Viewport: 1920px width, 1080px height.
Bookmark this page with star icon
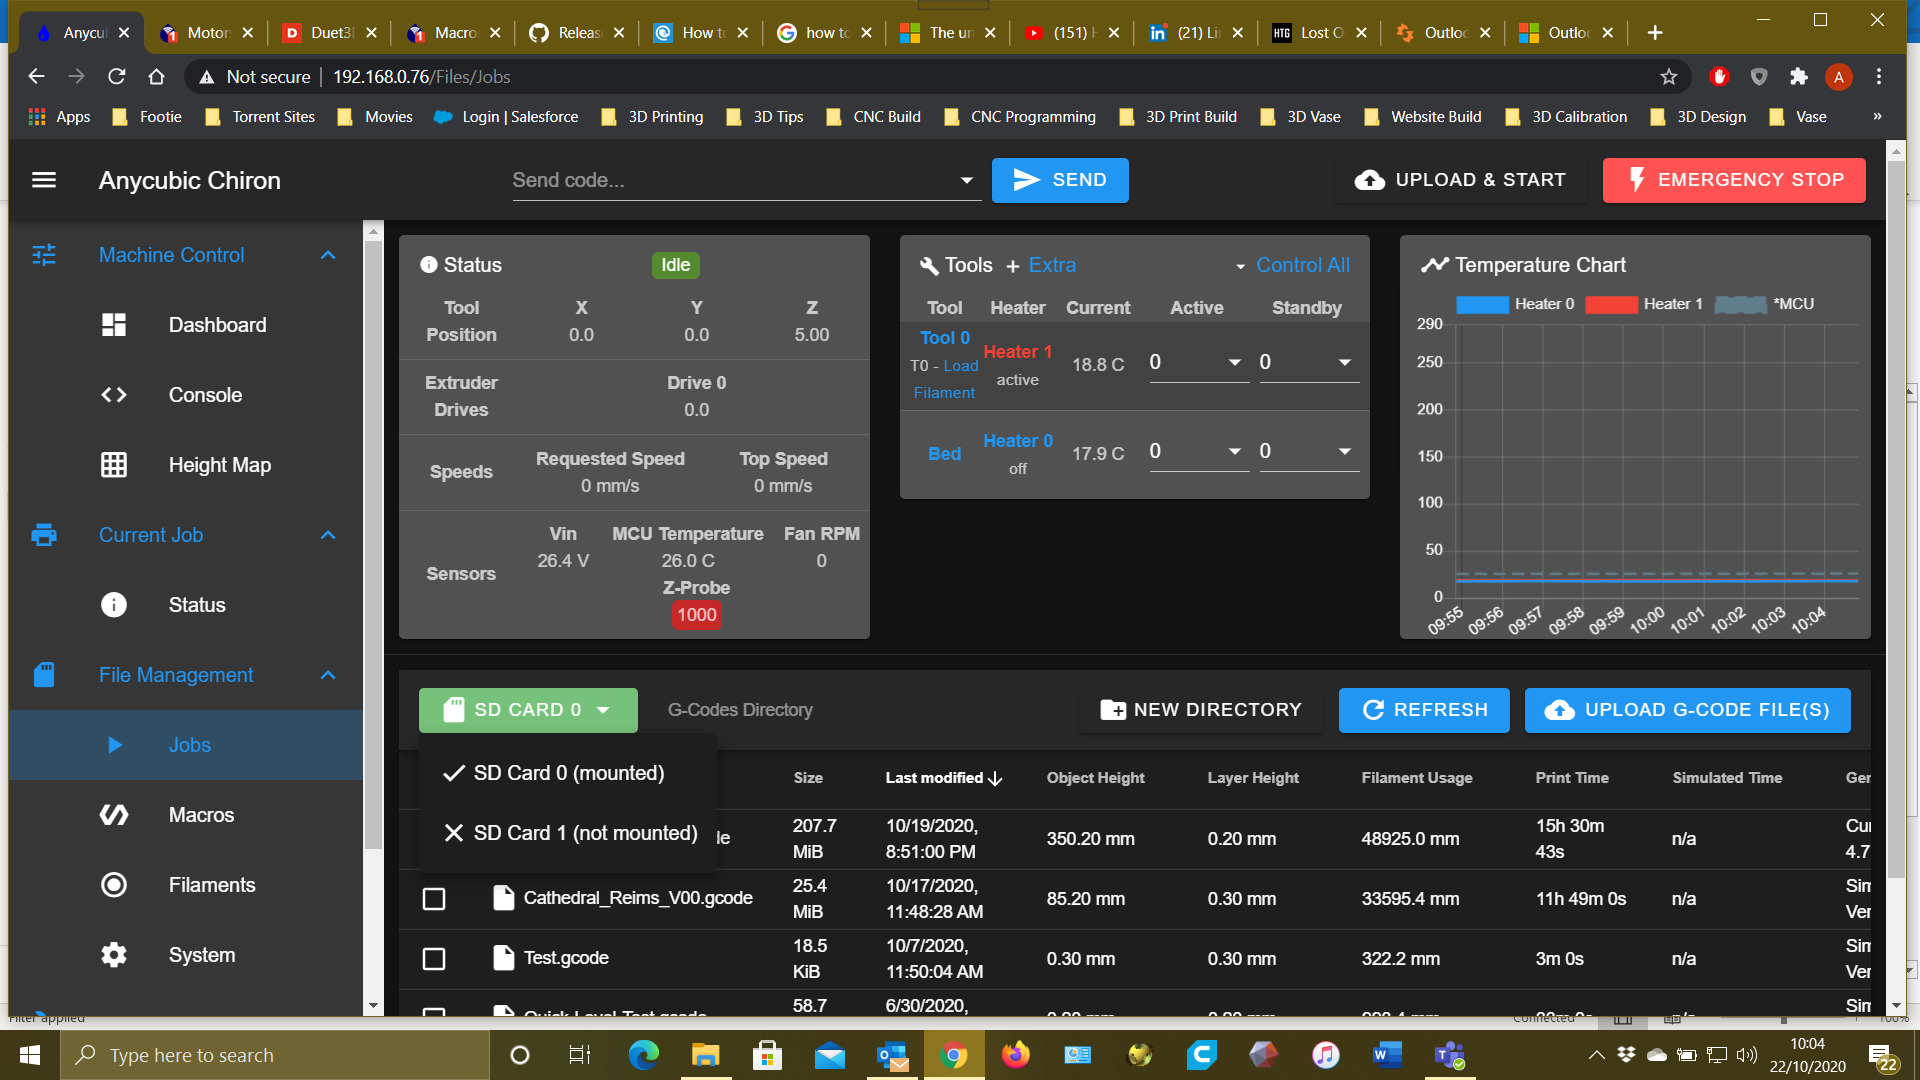click(1669, 77)
